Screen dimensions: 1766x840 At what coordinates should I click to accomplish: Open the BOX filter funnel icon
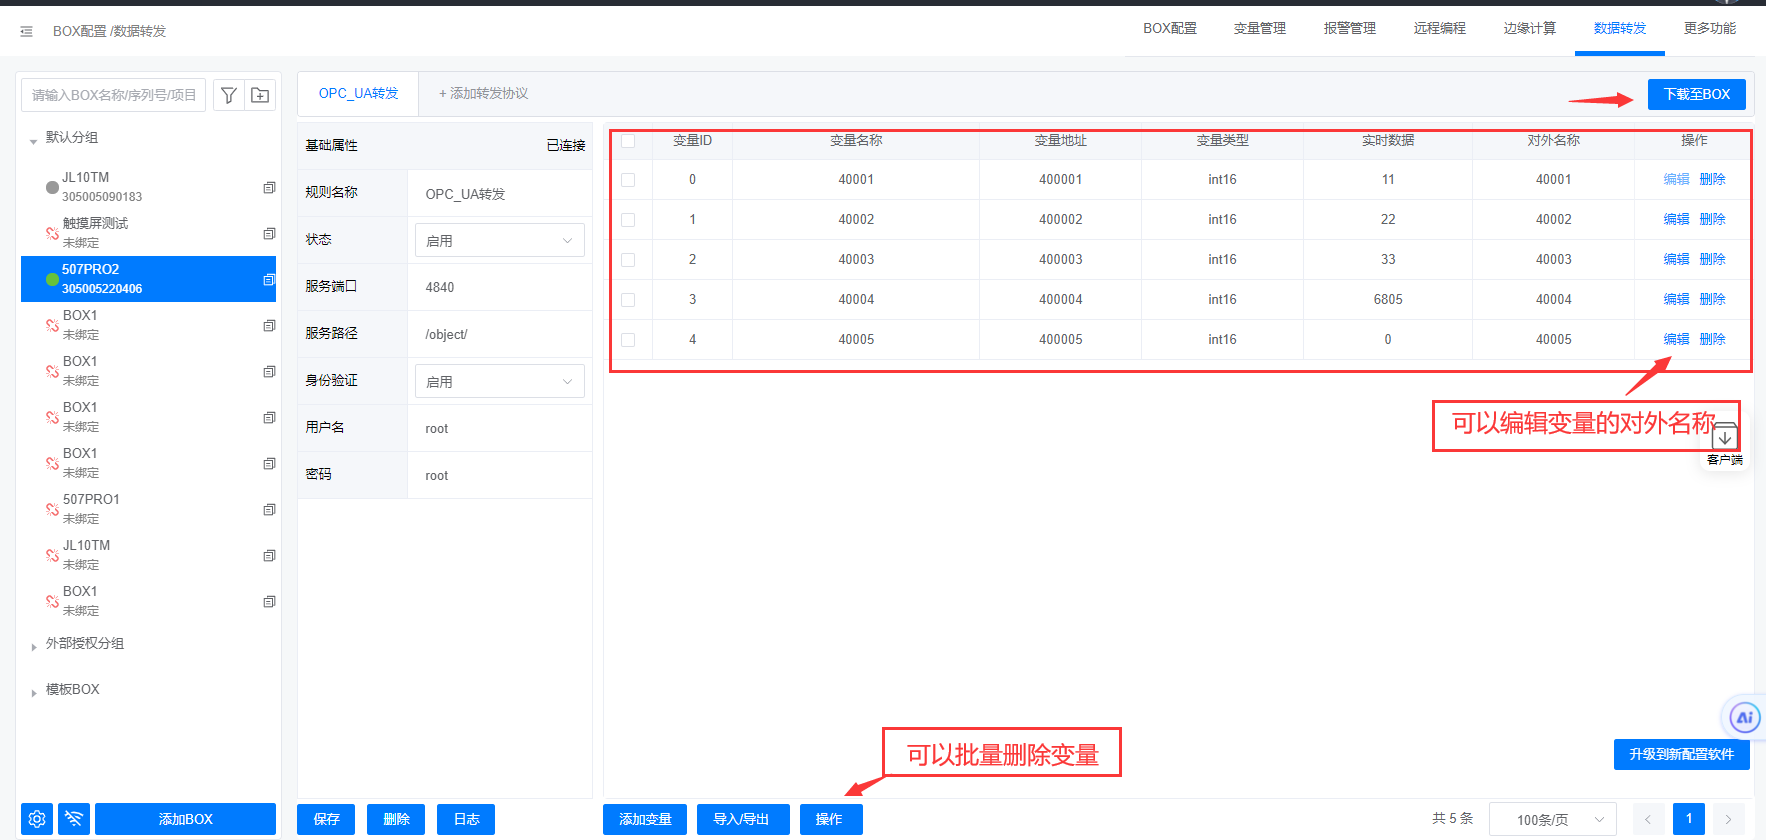point(228,95)
